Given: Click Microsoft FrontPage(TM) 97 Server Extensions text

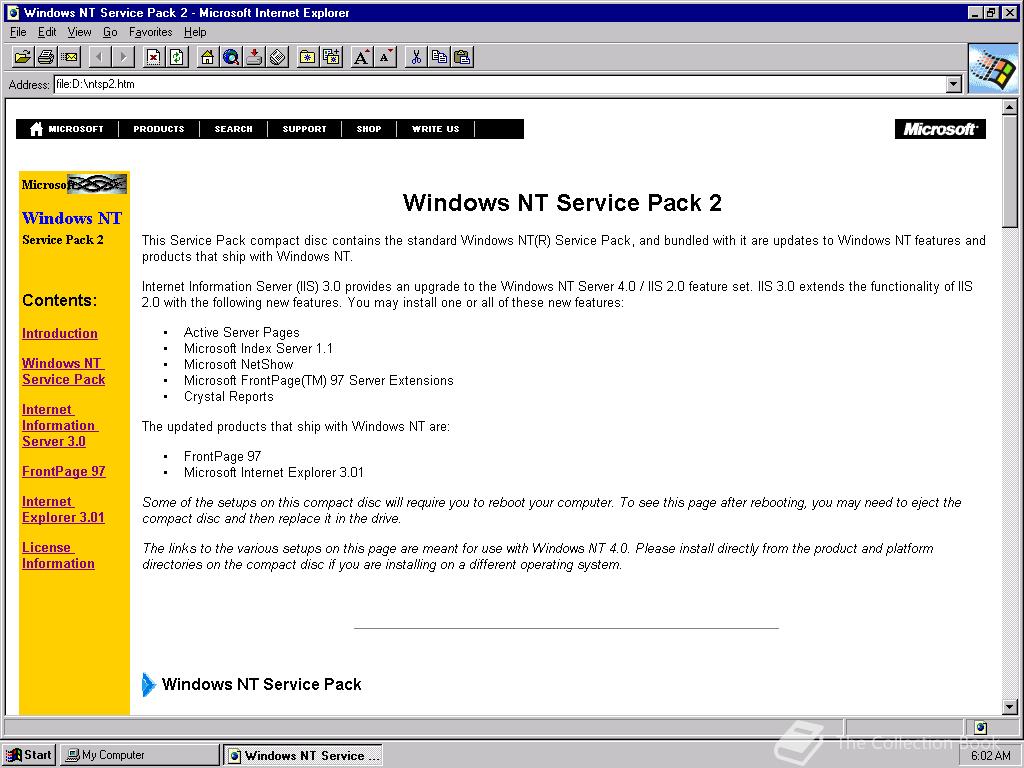Looking at the screenshot, I should point(319,381).
